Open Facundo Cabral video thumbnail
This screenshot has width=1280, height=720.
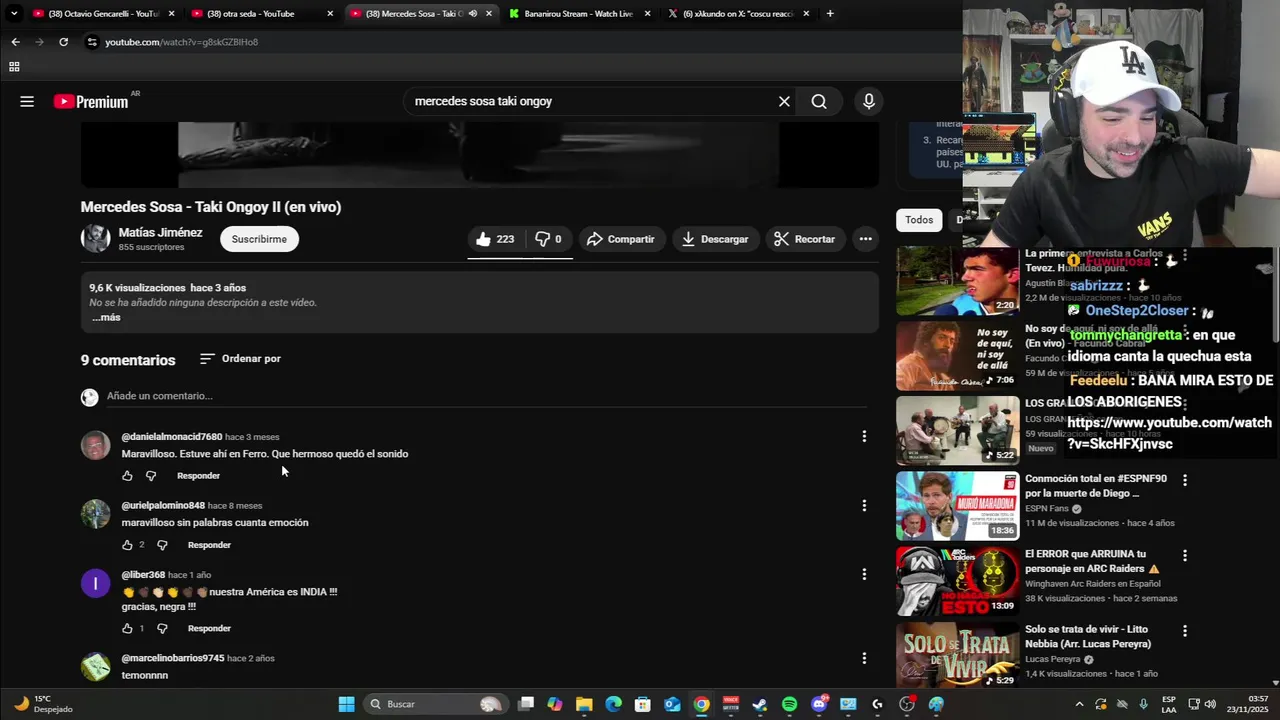958,356
